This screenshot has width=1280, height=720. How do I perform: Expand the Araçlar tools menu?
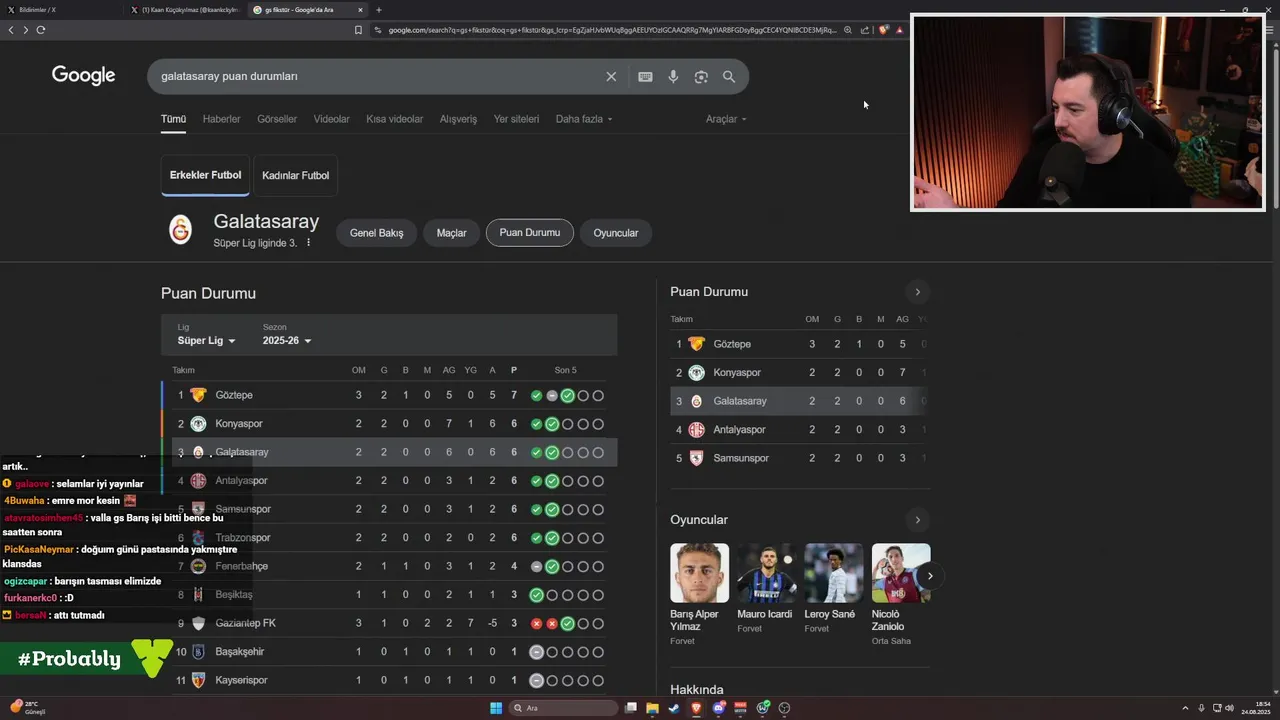click(x=726, y=119)
